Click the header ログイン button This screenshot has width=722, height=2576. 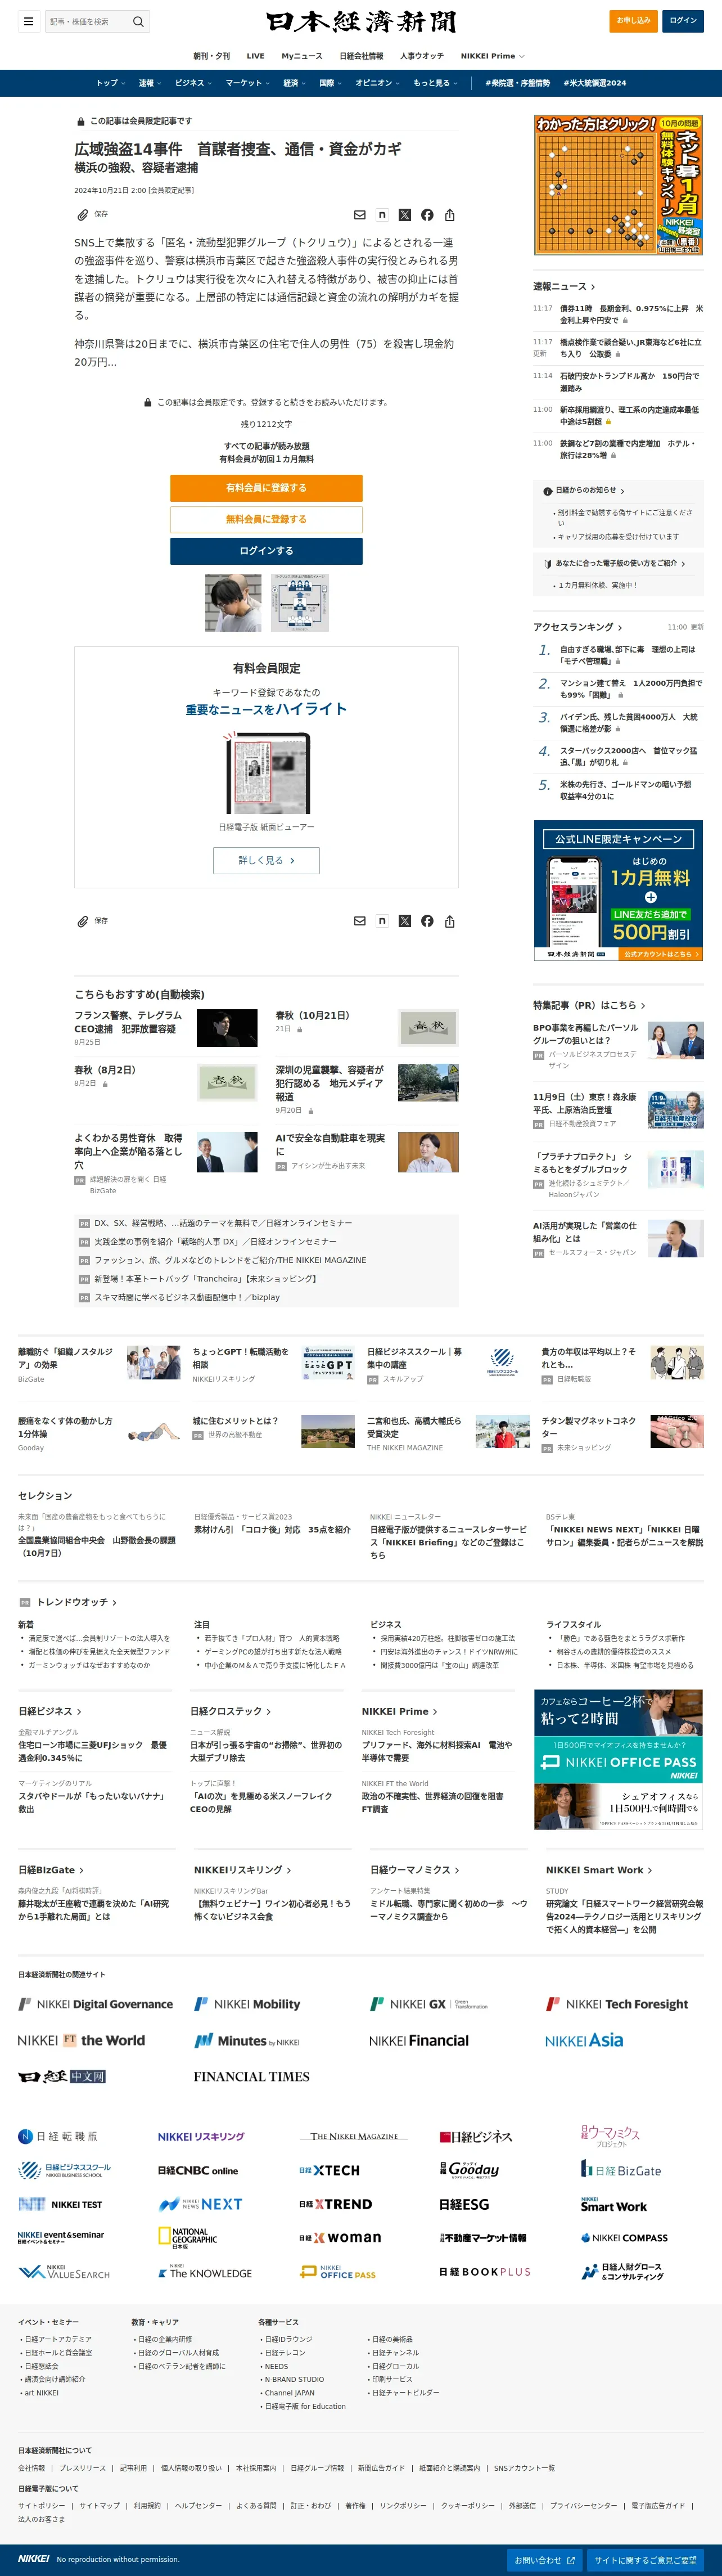point(683,21)
